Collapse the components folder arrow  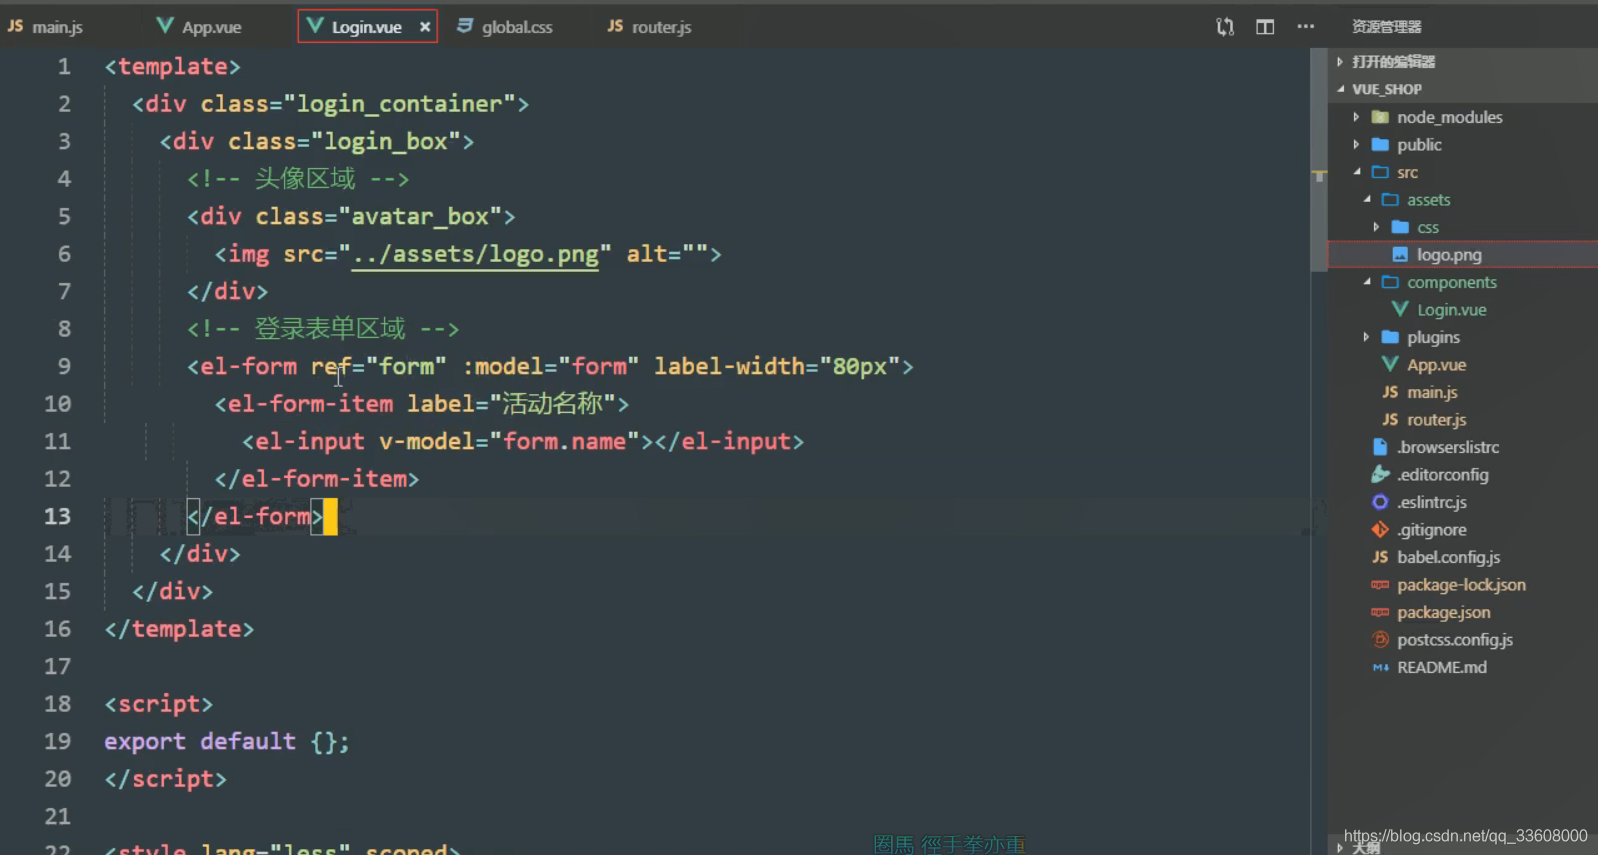coord(1367,282)
